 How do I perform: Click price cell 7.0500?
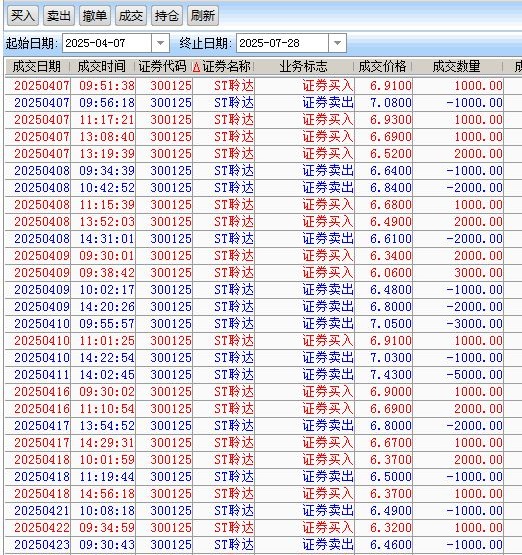(391, 324)
